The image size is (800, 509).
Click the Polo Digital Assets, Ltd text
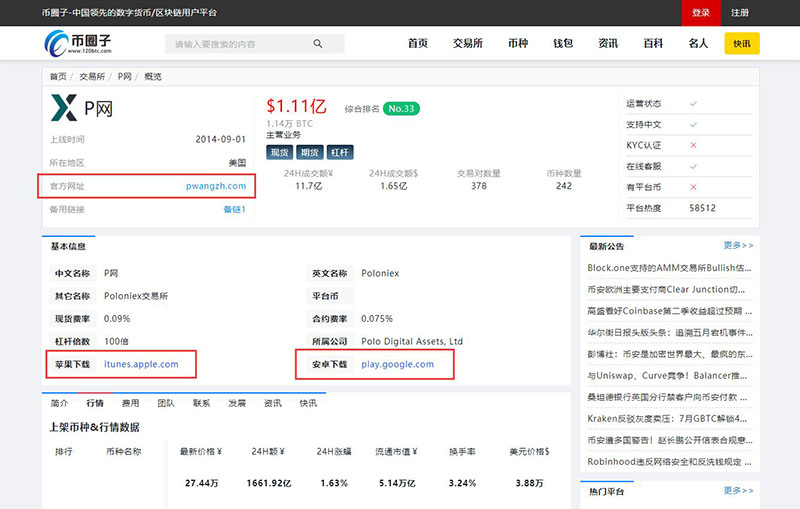tap(412, 341)
